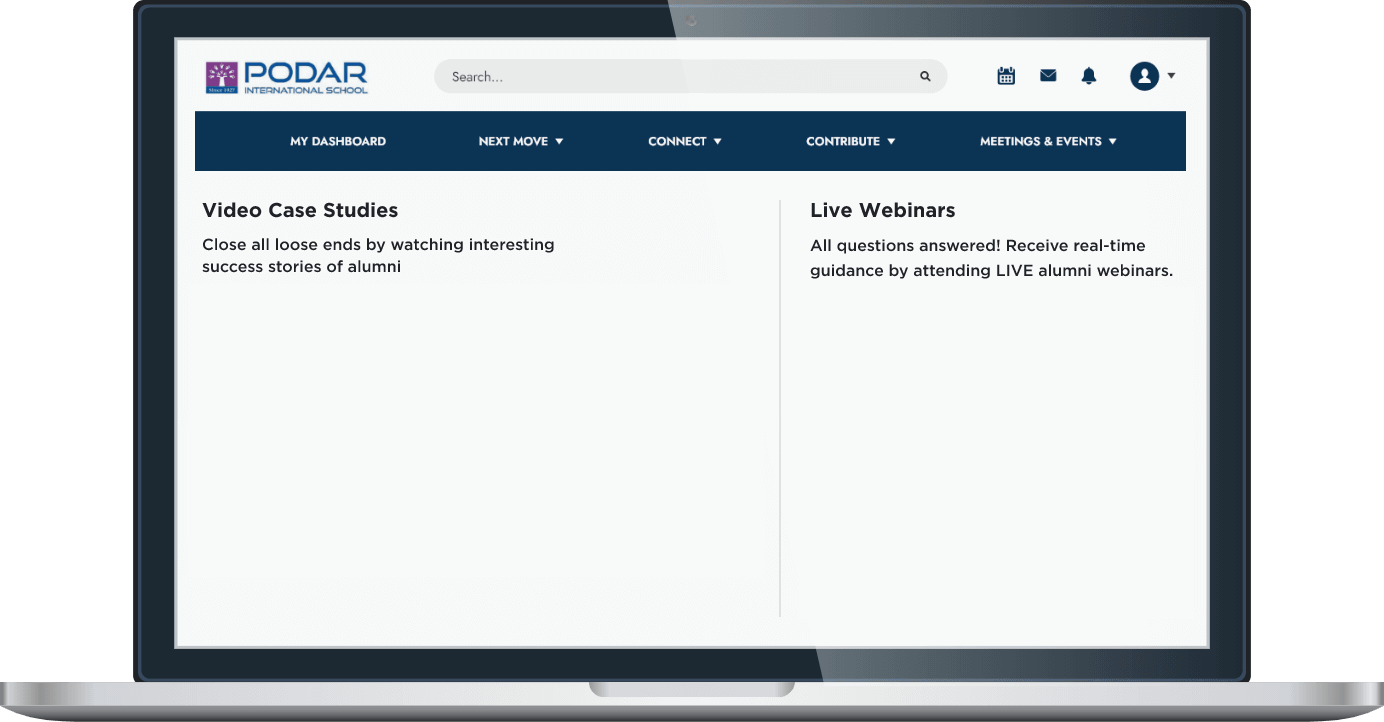Select the Connect menu label

click(x=677, y=141)
